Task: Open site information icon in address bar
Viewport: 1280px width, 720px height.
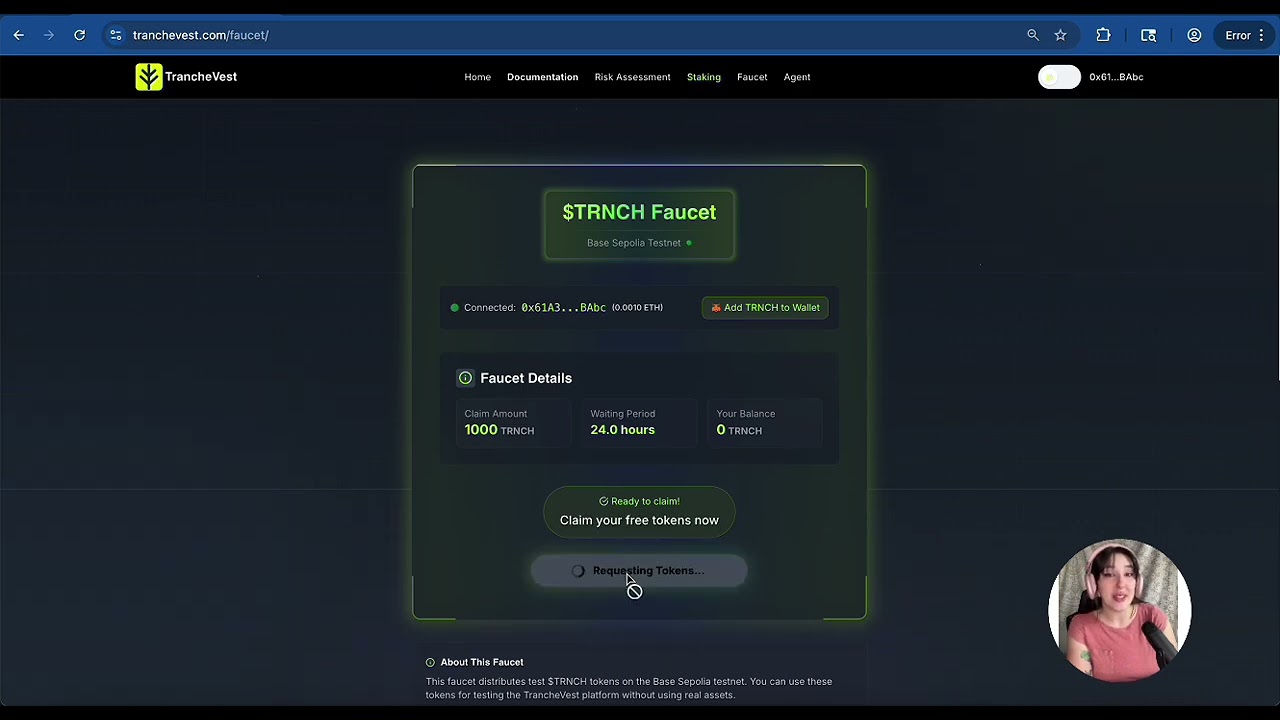Action: coord(115,35)
